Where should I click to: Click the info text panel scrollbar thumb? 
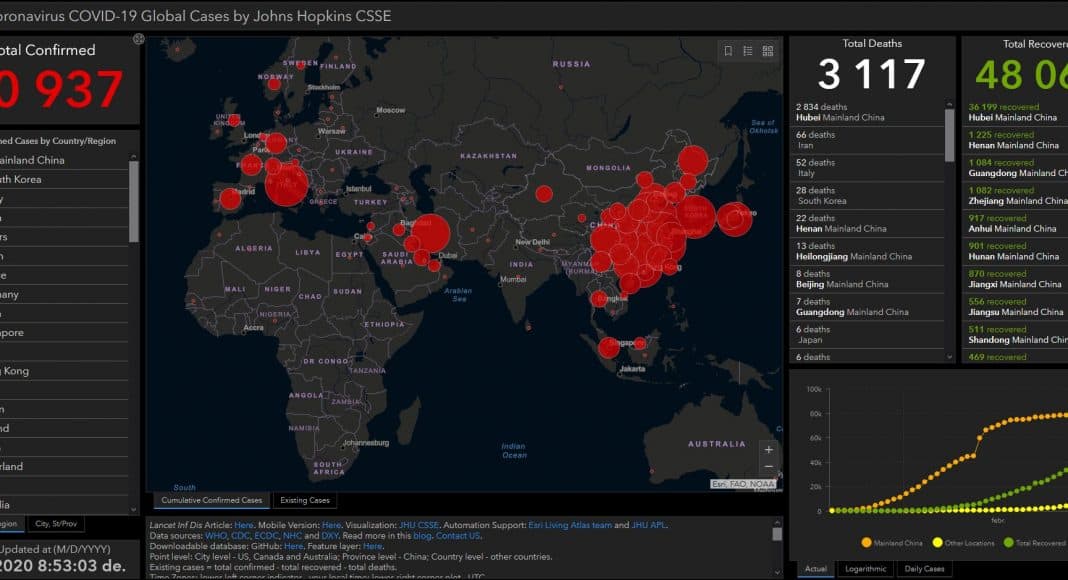coord(776,534)
